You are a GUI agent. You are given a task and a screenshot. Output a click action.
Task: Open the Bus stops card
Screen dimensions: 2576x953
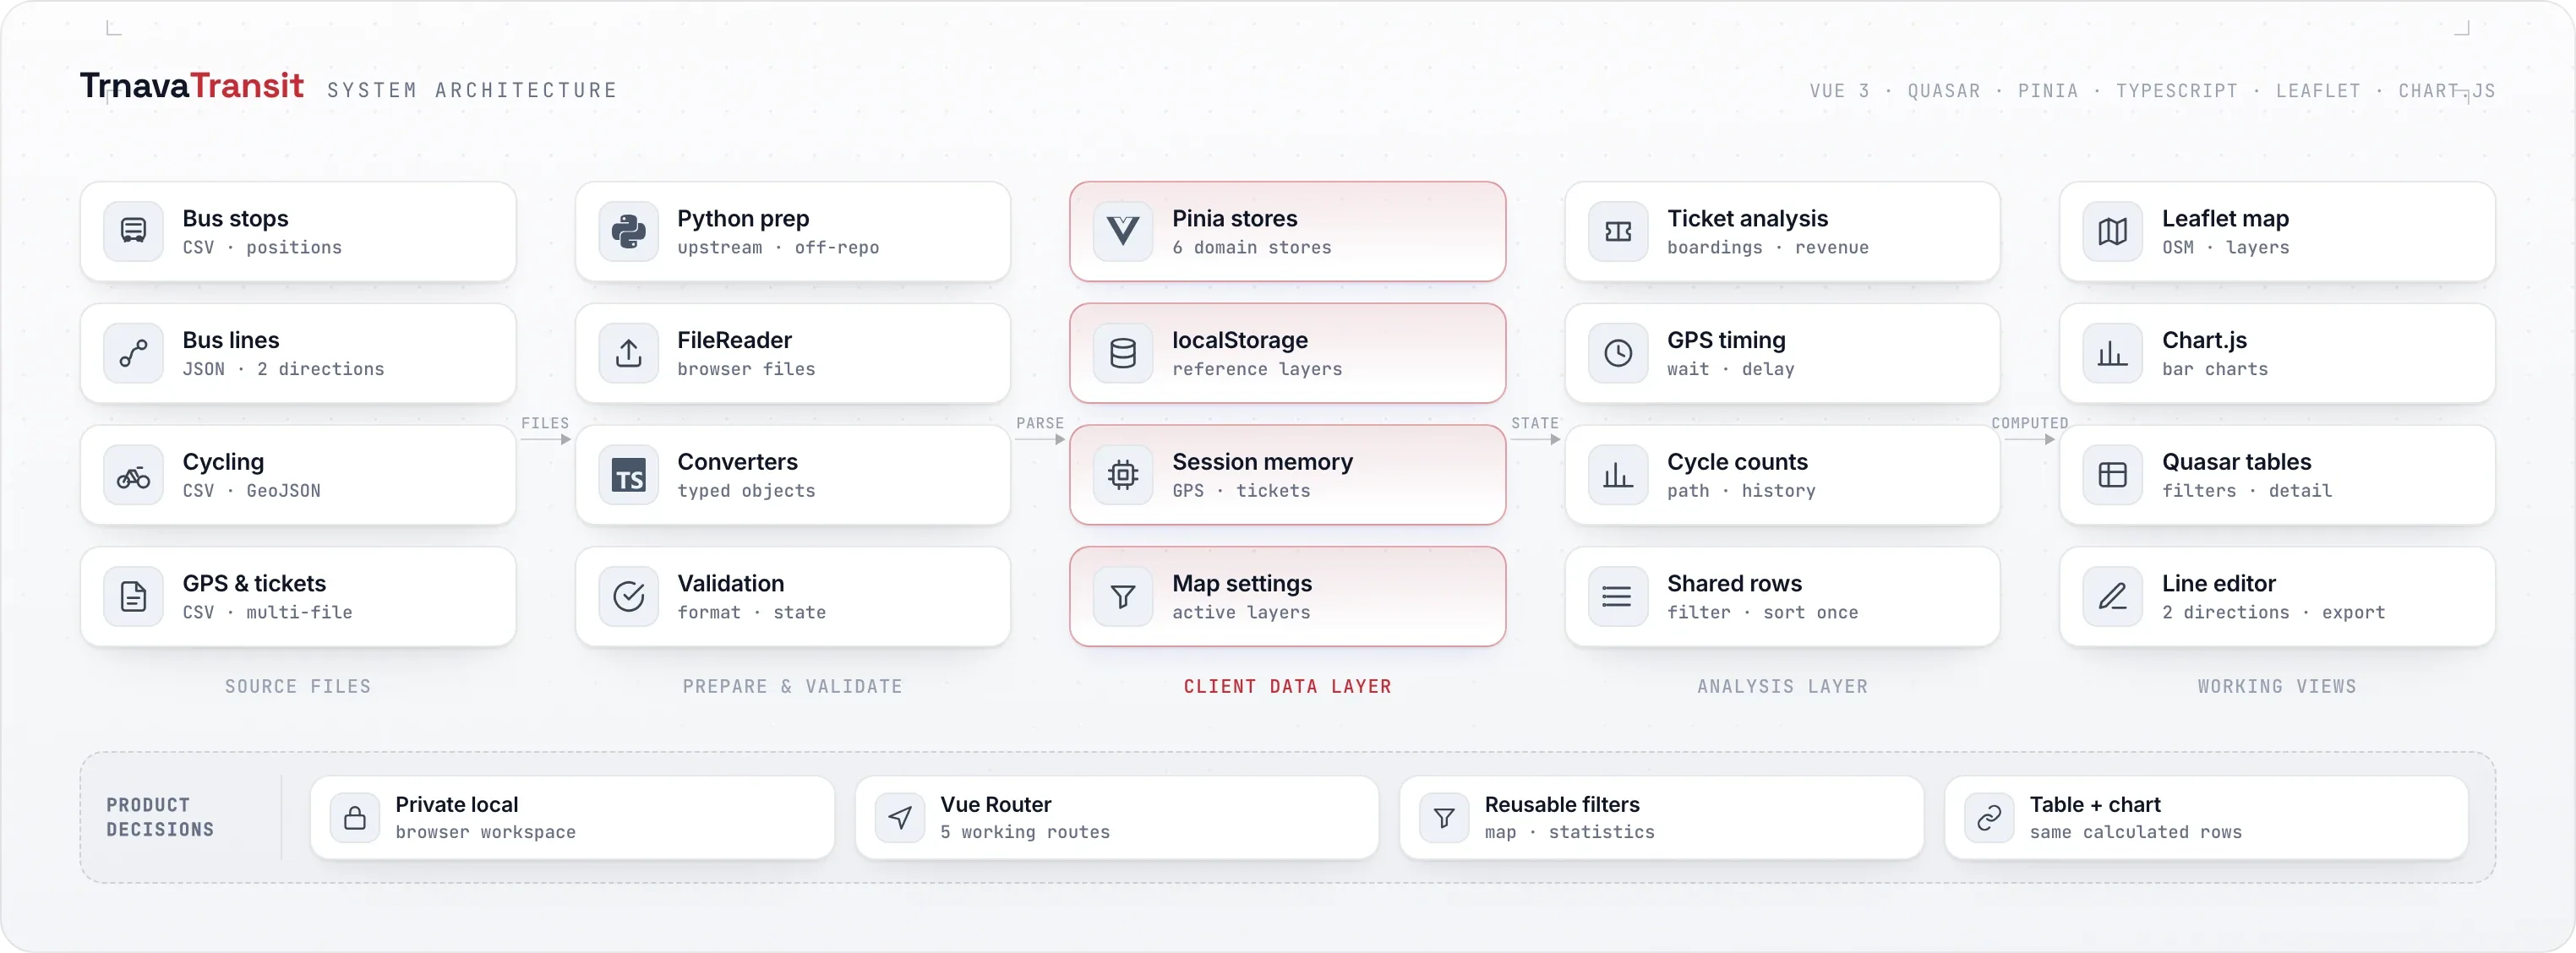click(x=298, y=231)
